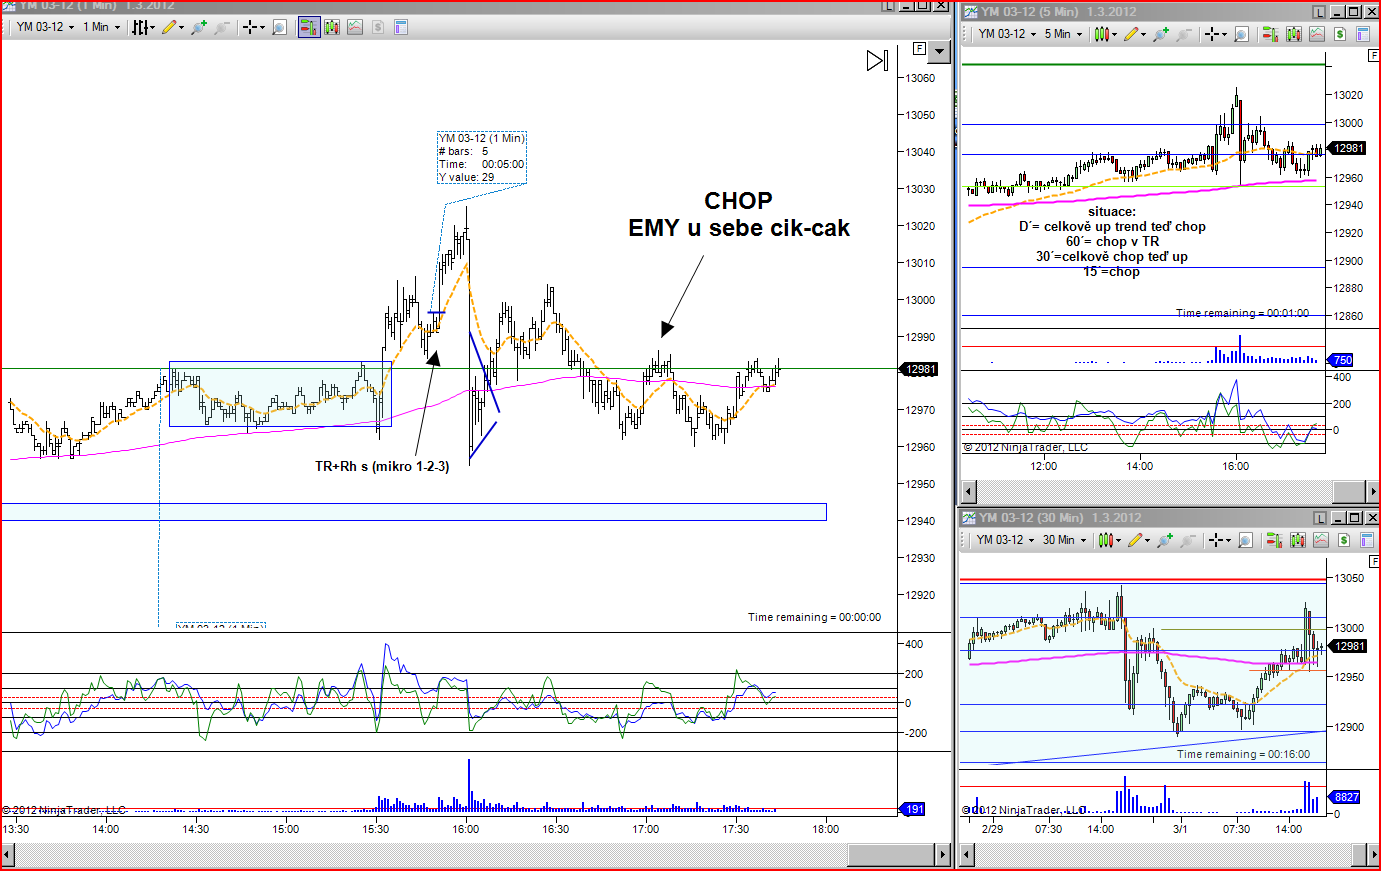Zoom in on the 1 Min chart
The height and width of the screenshot is (871, 1381).
pyautogui.click(x=199, y=27)
